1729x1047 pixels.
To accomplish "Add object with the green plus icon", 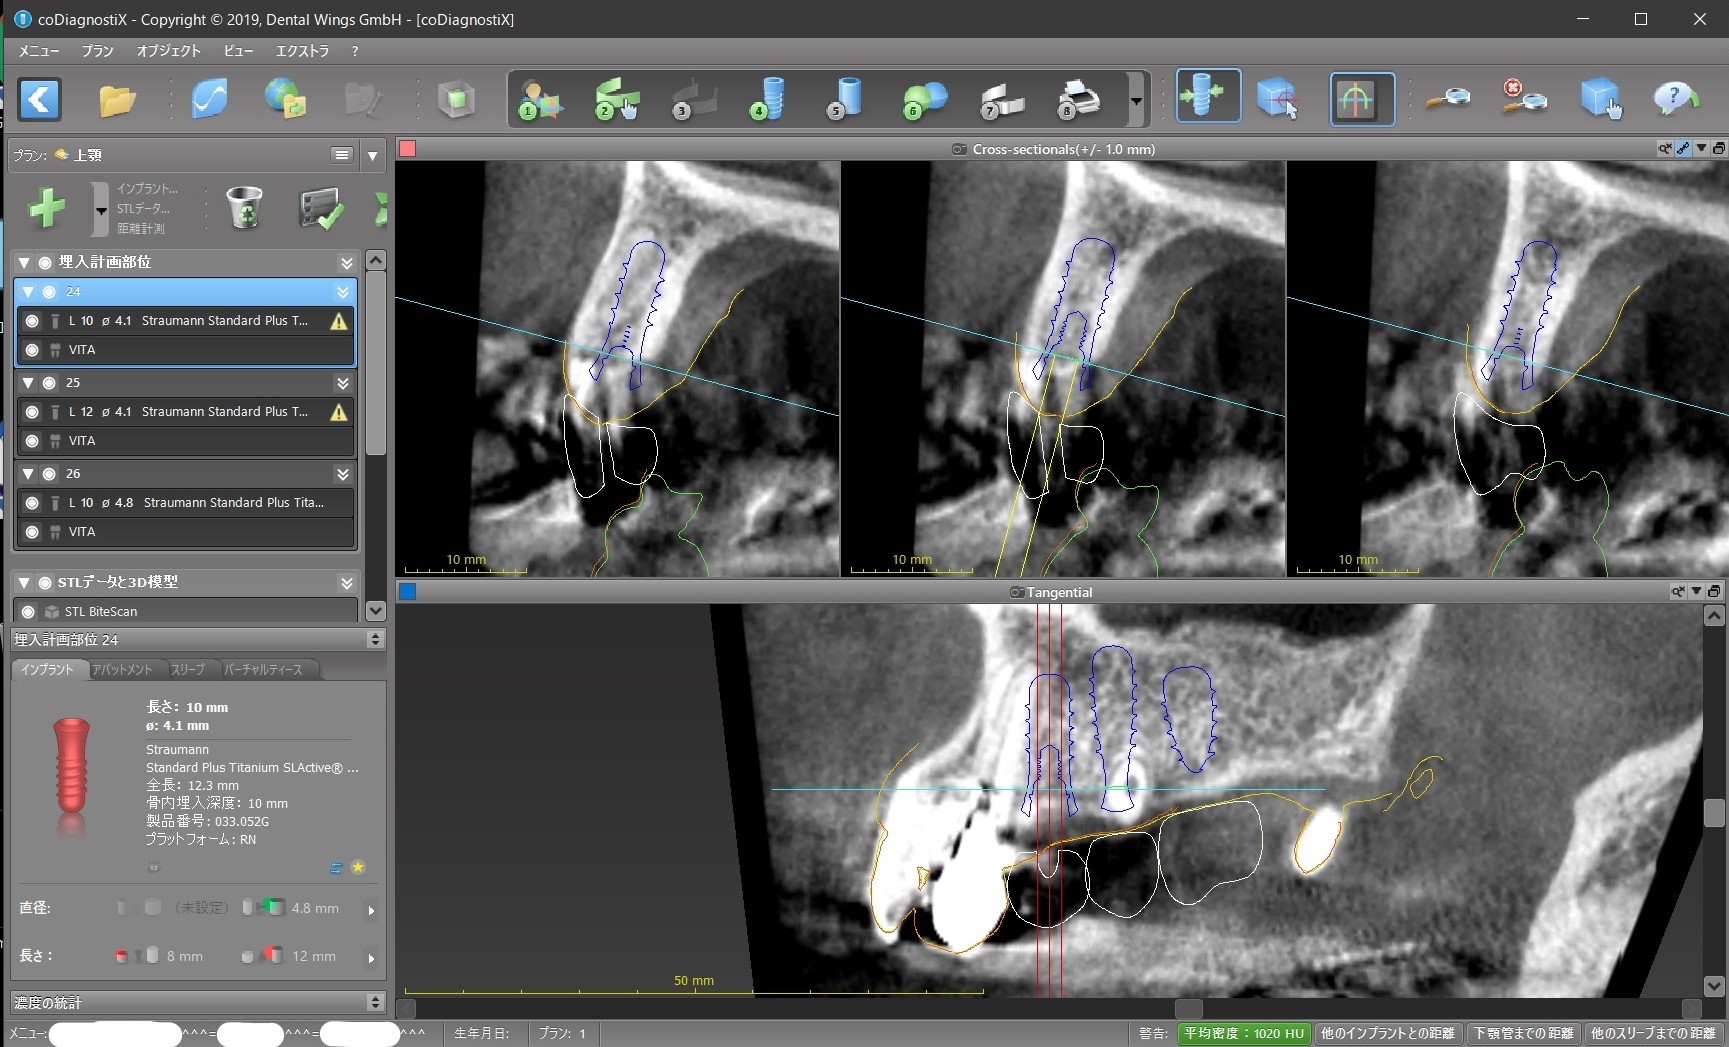I will pos(47,209).
